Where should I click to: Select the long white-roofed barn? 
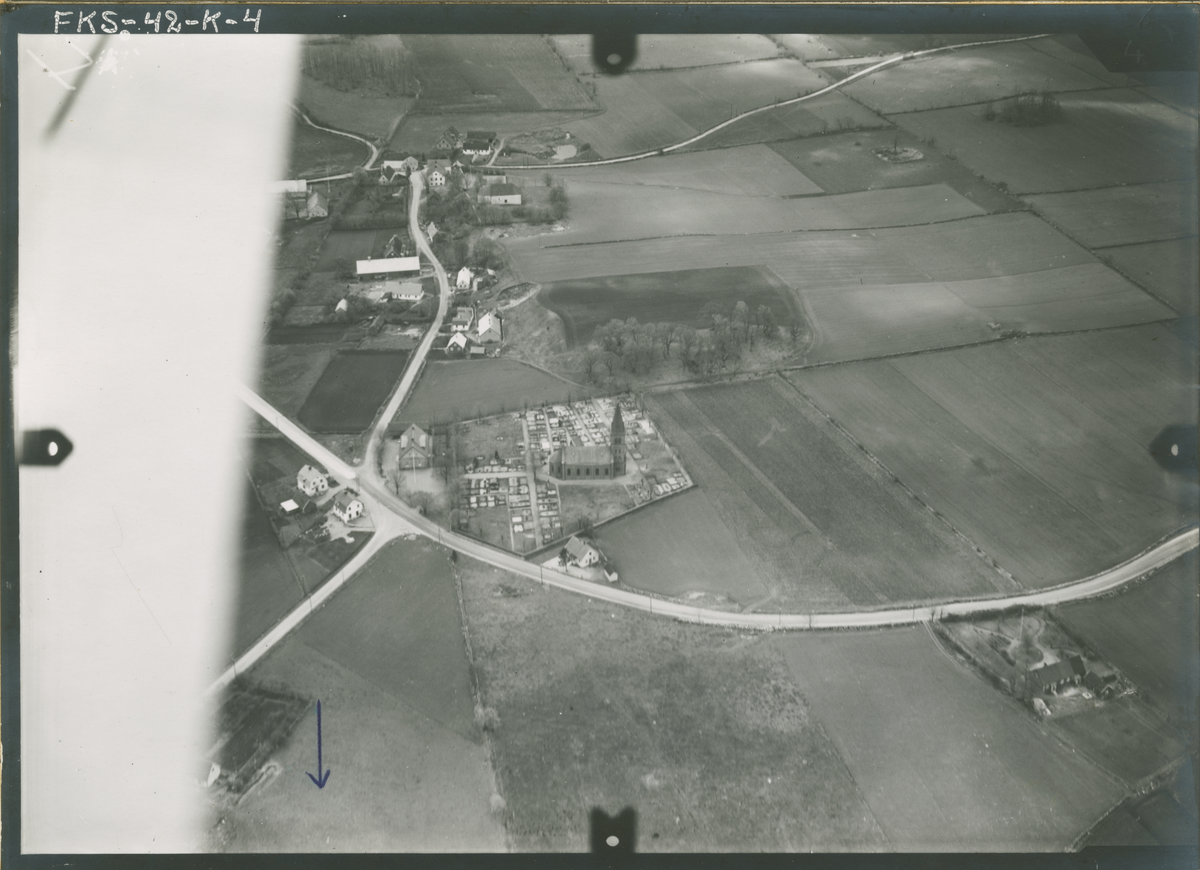coord(388,266)
